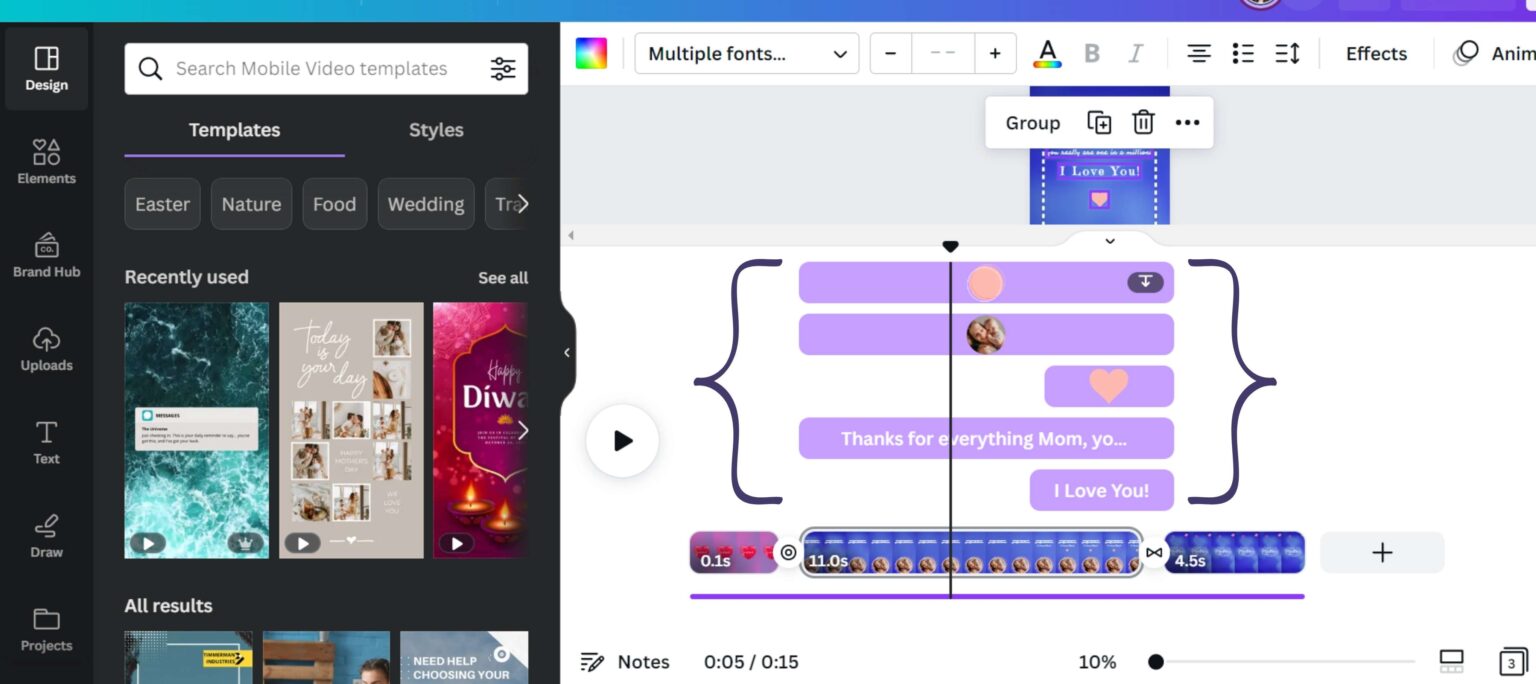
Task: Toggle italic formatting
Action: pos(1136,53)
